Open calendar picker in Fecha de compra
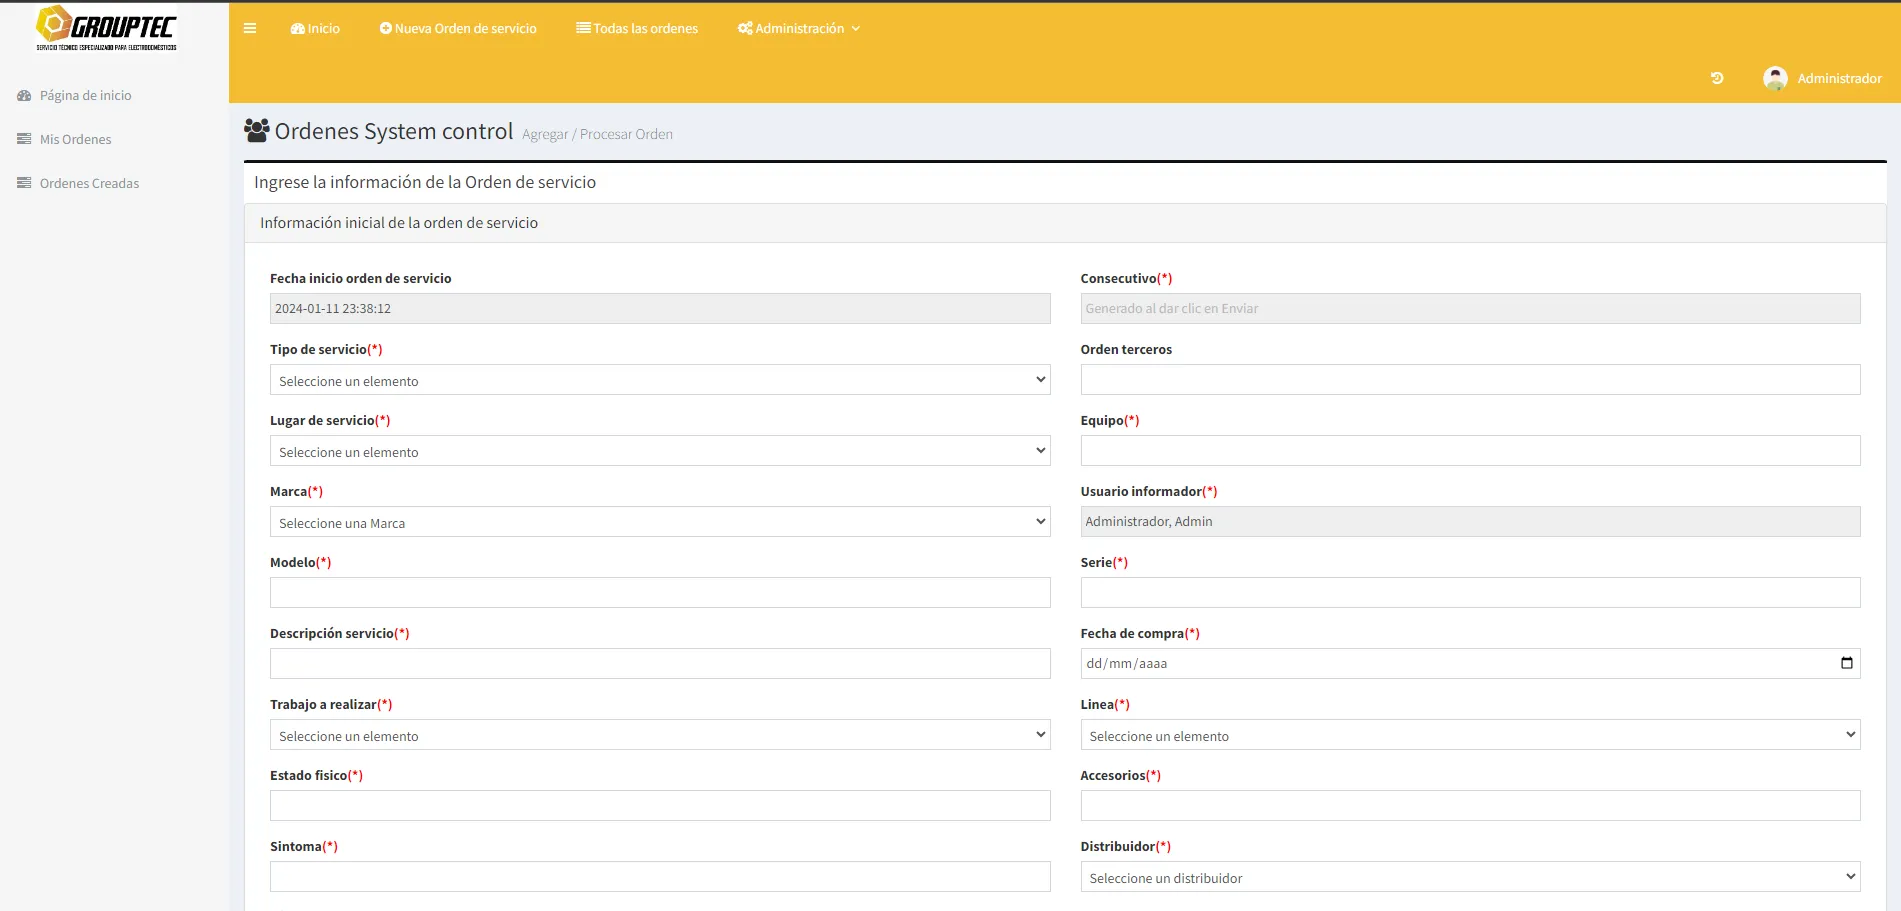Image resolution: width=1901 pixels, height=911 pixels. 1846,663
